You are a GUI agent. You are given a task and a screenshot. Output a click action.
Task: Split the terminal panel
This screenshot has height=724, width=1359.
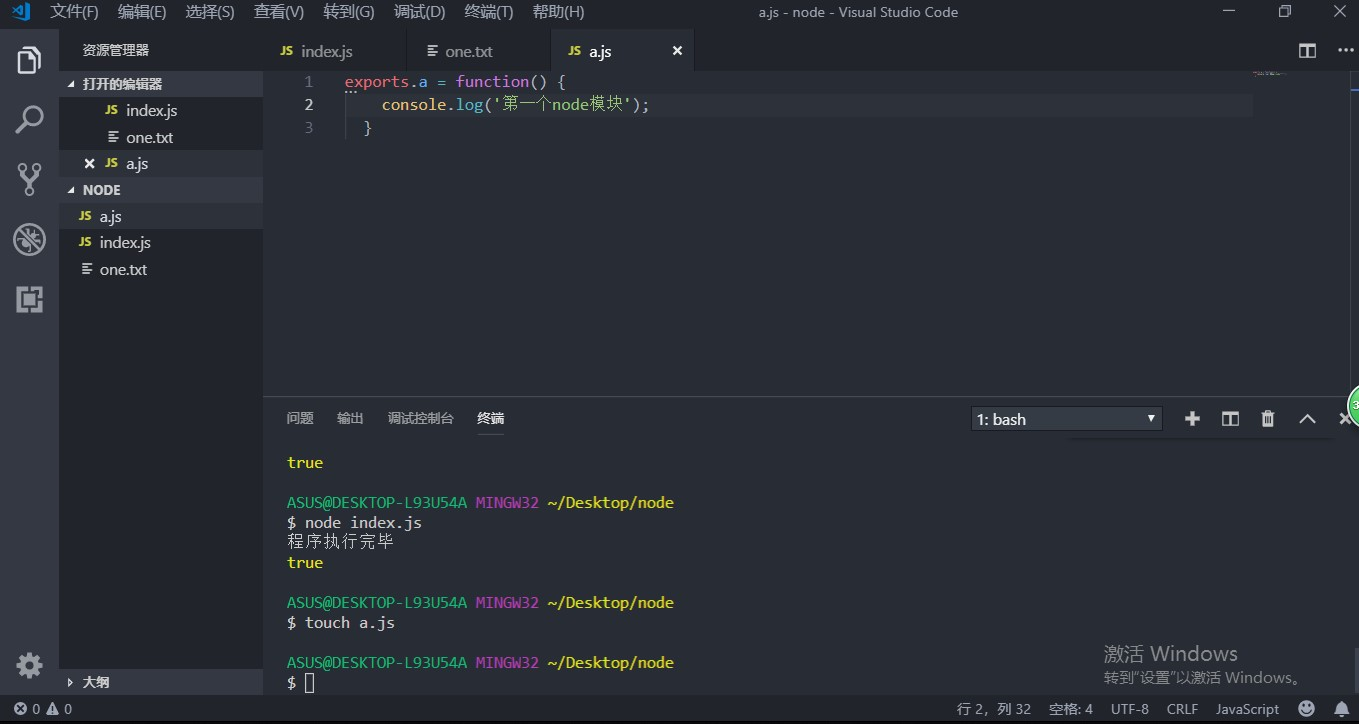pos(1230,419)
